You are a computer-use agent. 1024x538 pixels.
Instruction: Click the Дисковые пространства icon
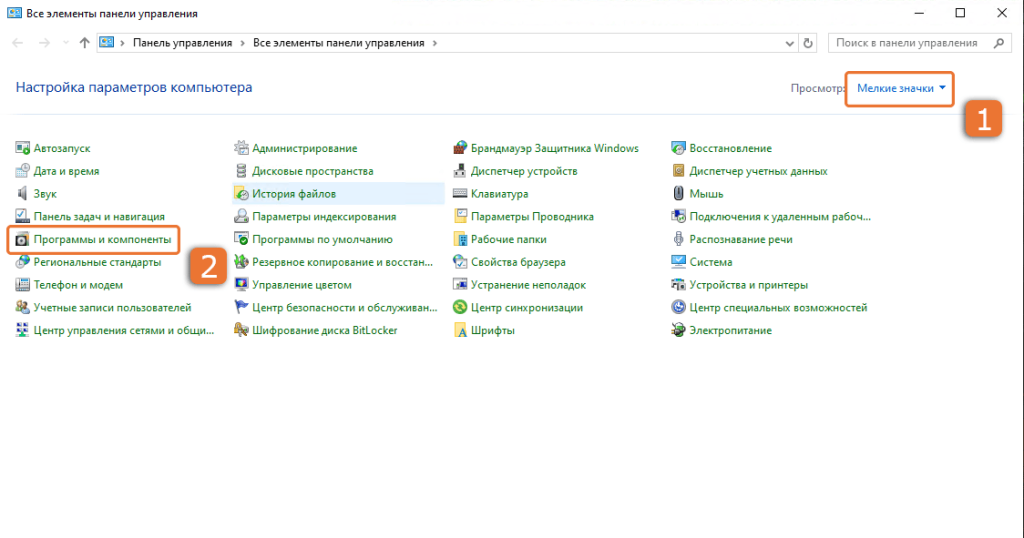pos(241,171)
